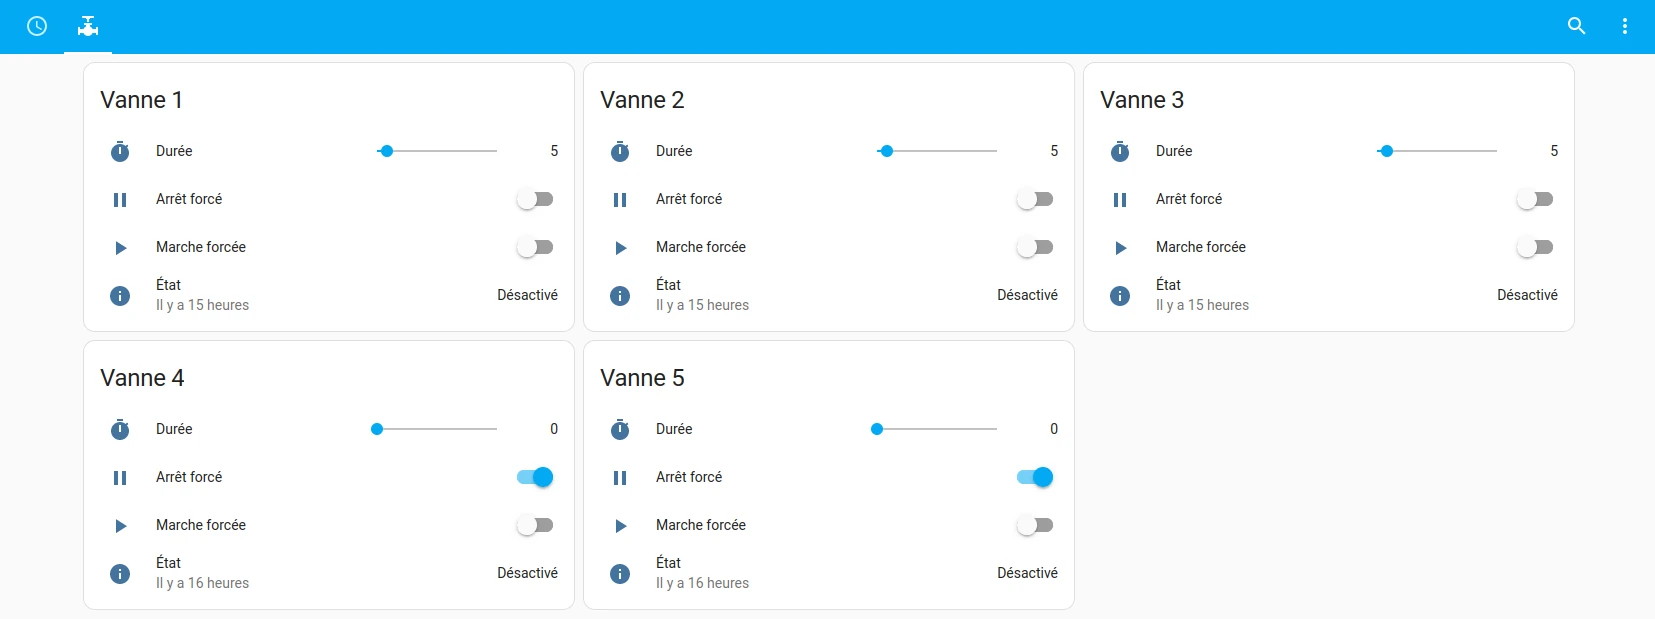Click the Désactivé state text in Vanne 1
The height and width of the screenshot is (619, 1655).
click(527, 295)
